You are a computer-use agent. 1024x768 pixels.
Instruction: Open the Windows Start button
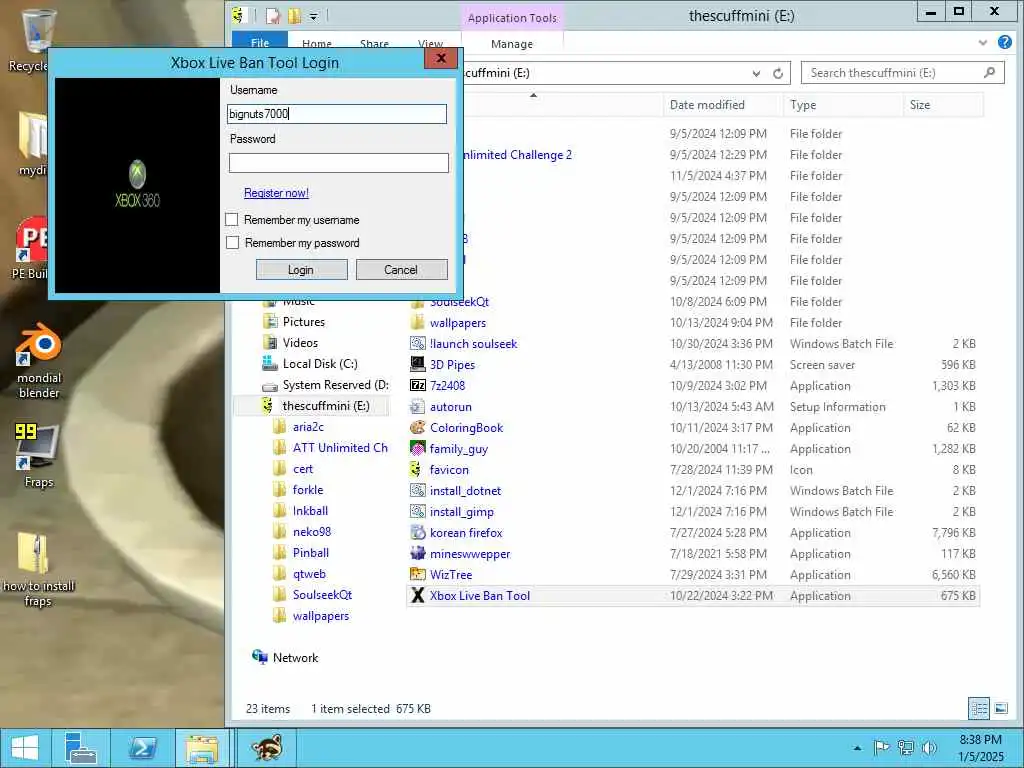point(25,748)
